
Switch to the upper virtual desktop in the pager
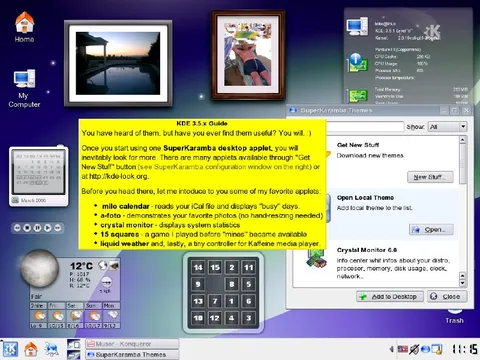click(74, 344)
